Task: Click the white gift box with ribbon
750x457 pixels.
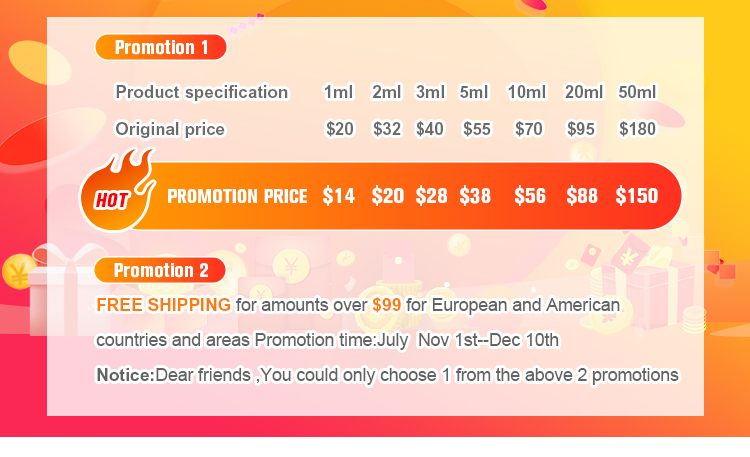Action: [62, 290]
